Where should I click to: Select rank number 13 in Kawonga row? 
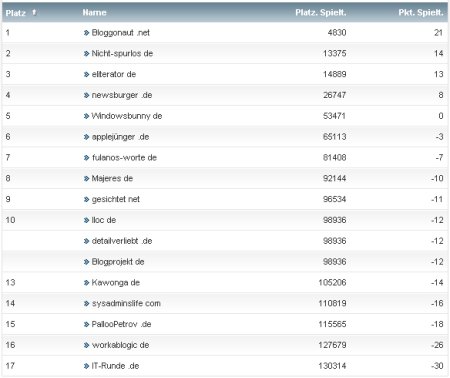tap(10, 283)
